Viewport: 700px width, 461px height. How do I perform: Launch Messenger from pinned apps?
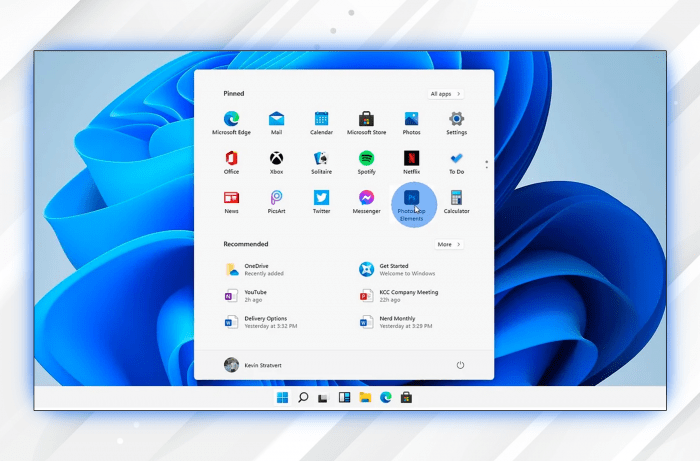click(x=366, y=198)
